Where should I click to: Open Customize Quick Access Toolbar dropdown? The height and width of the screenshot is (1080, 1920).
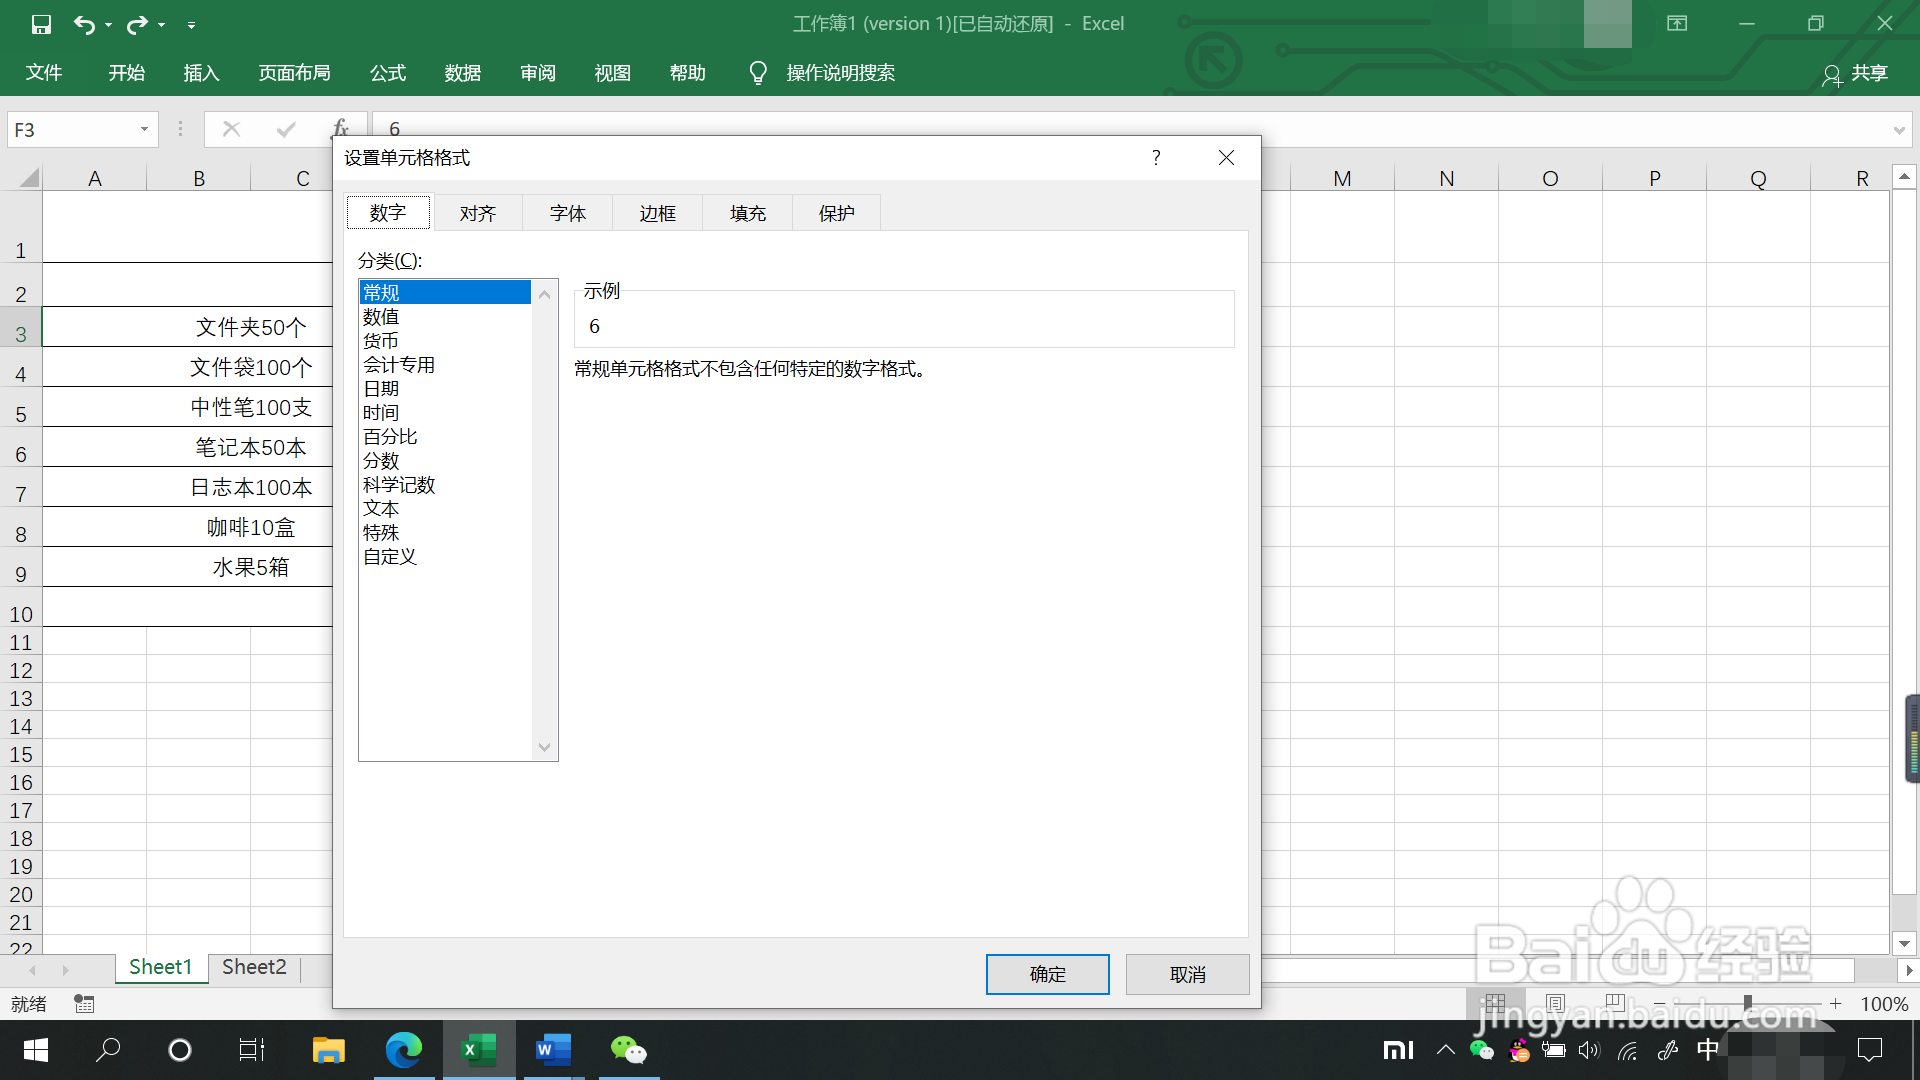click(x=191, y=25)
